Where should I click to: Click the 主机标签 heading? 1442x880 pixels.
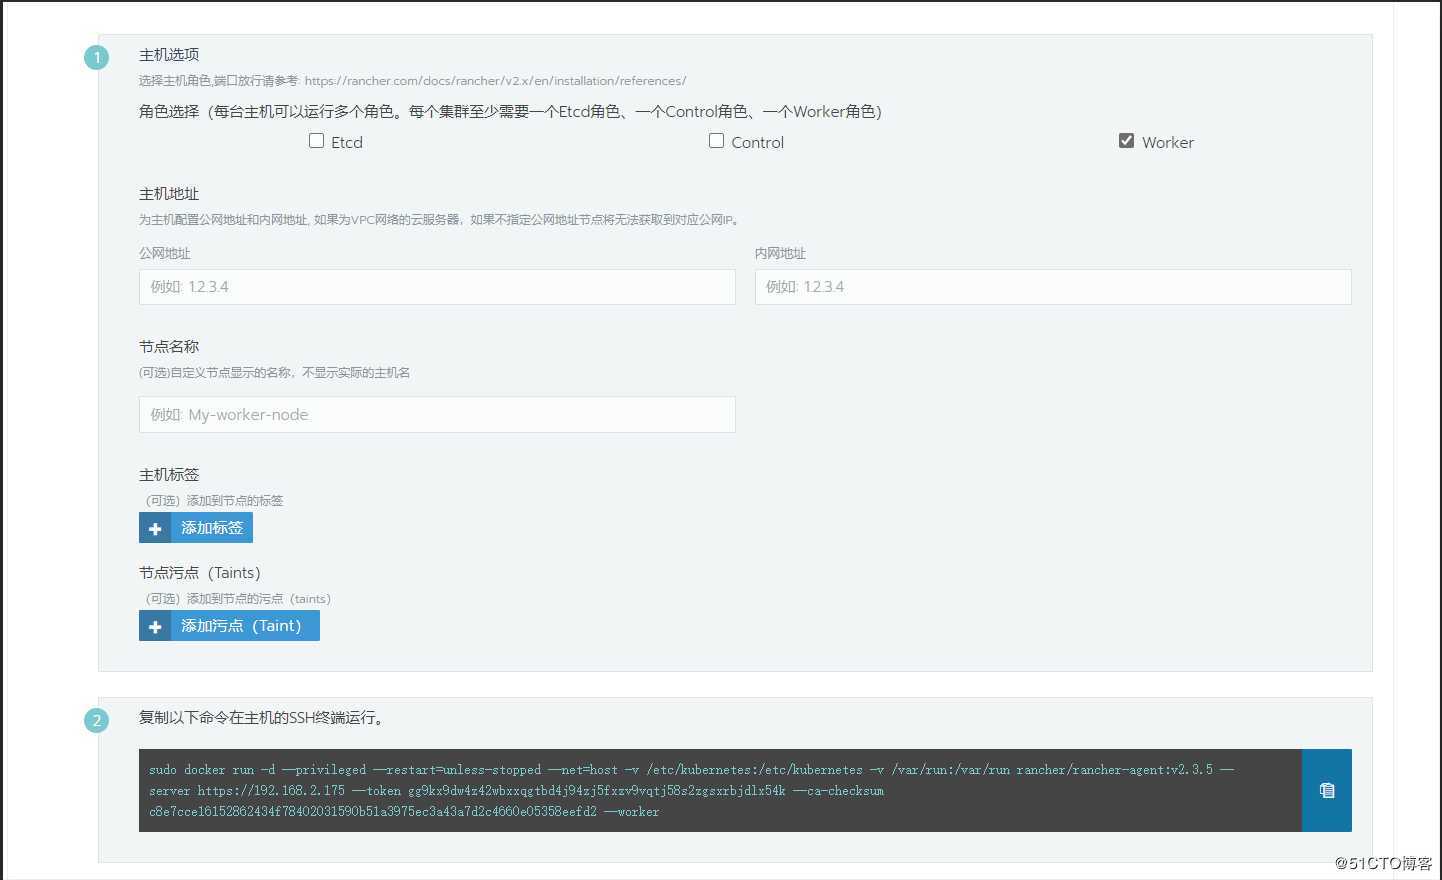pos(169,475)
